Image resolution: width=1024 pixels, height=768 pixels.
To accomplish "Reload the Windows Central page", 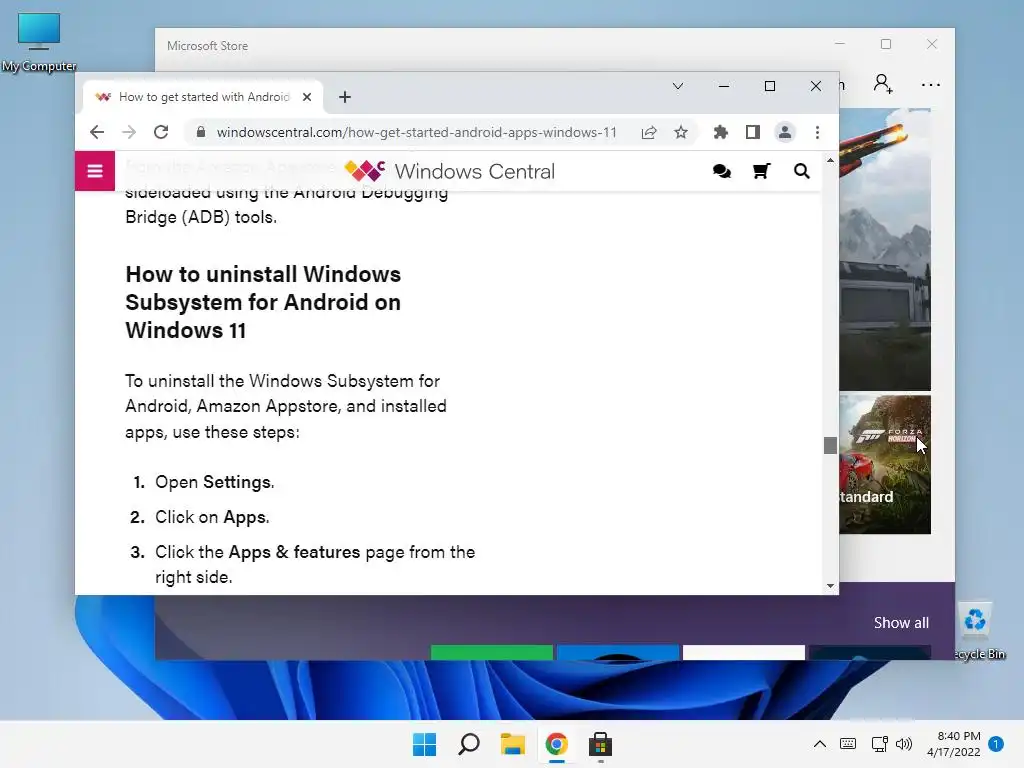I will pos(161,132).
